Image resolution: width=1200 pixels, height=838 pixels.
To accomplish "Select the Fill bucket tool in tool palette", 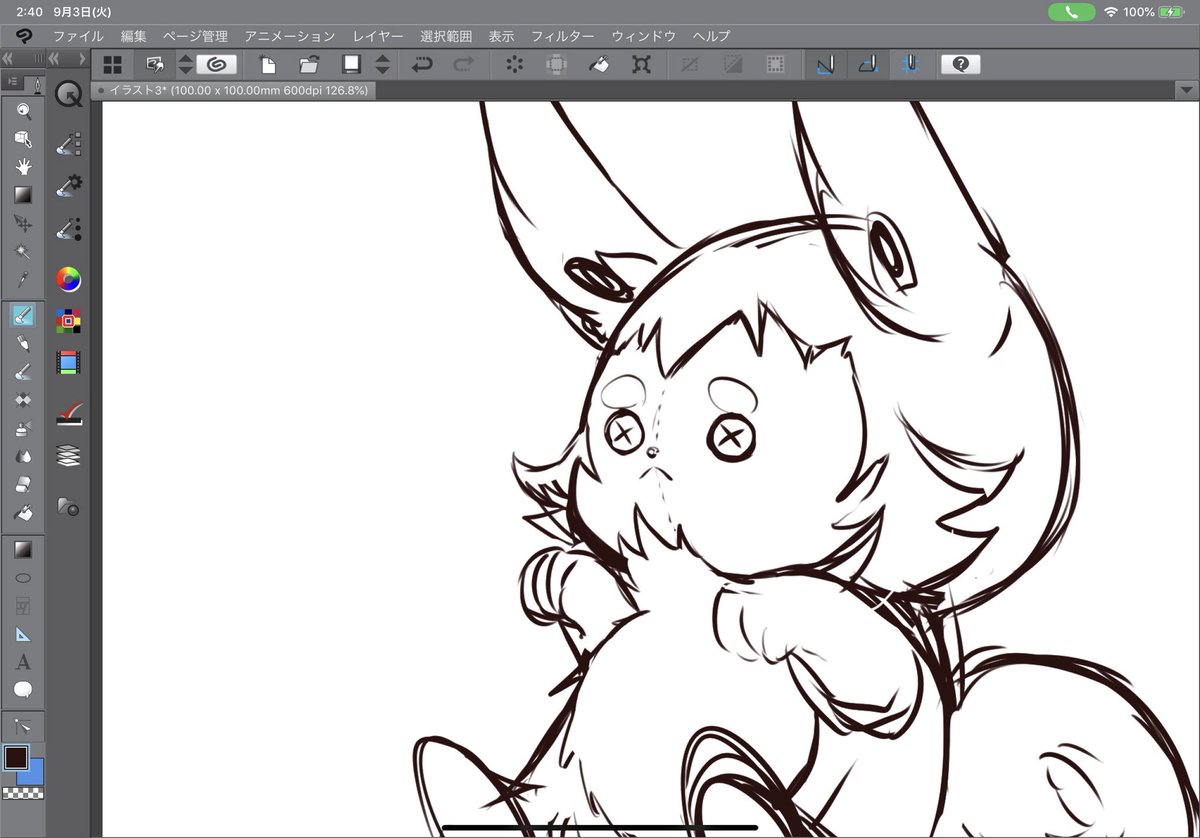I will click(x=22, y=513).
